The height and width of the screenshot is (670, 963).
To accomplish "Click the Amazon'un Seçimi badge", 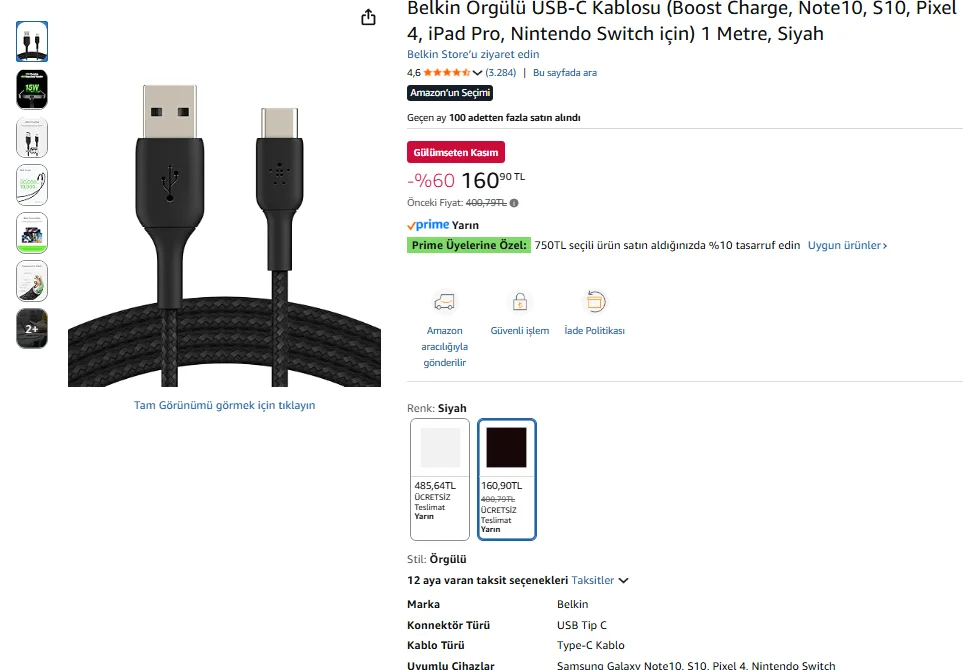I will pyautogui.click(x=450, y=93).
